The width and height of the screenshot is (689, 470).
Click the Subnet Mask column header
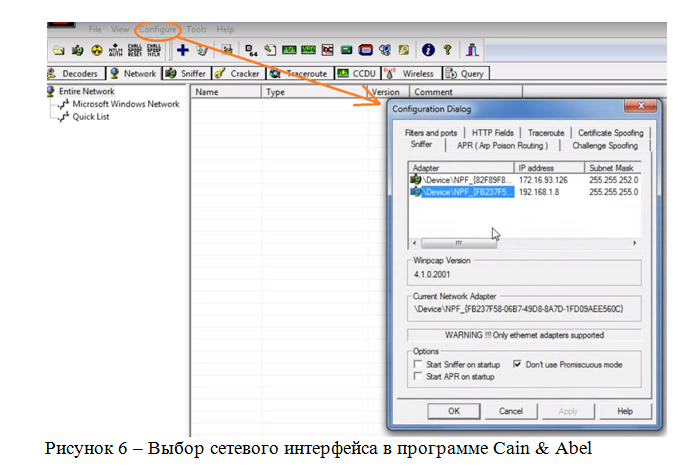coord(613,168)
